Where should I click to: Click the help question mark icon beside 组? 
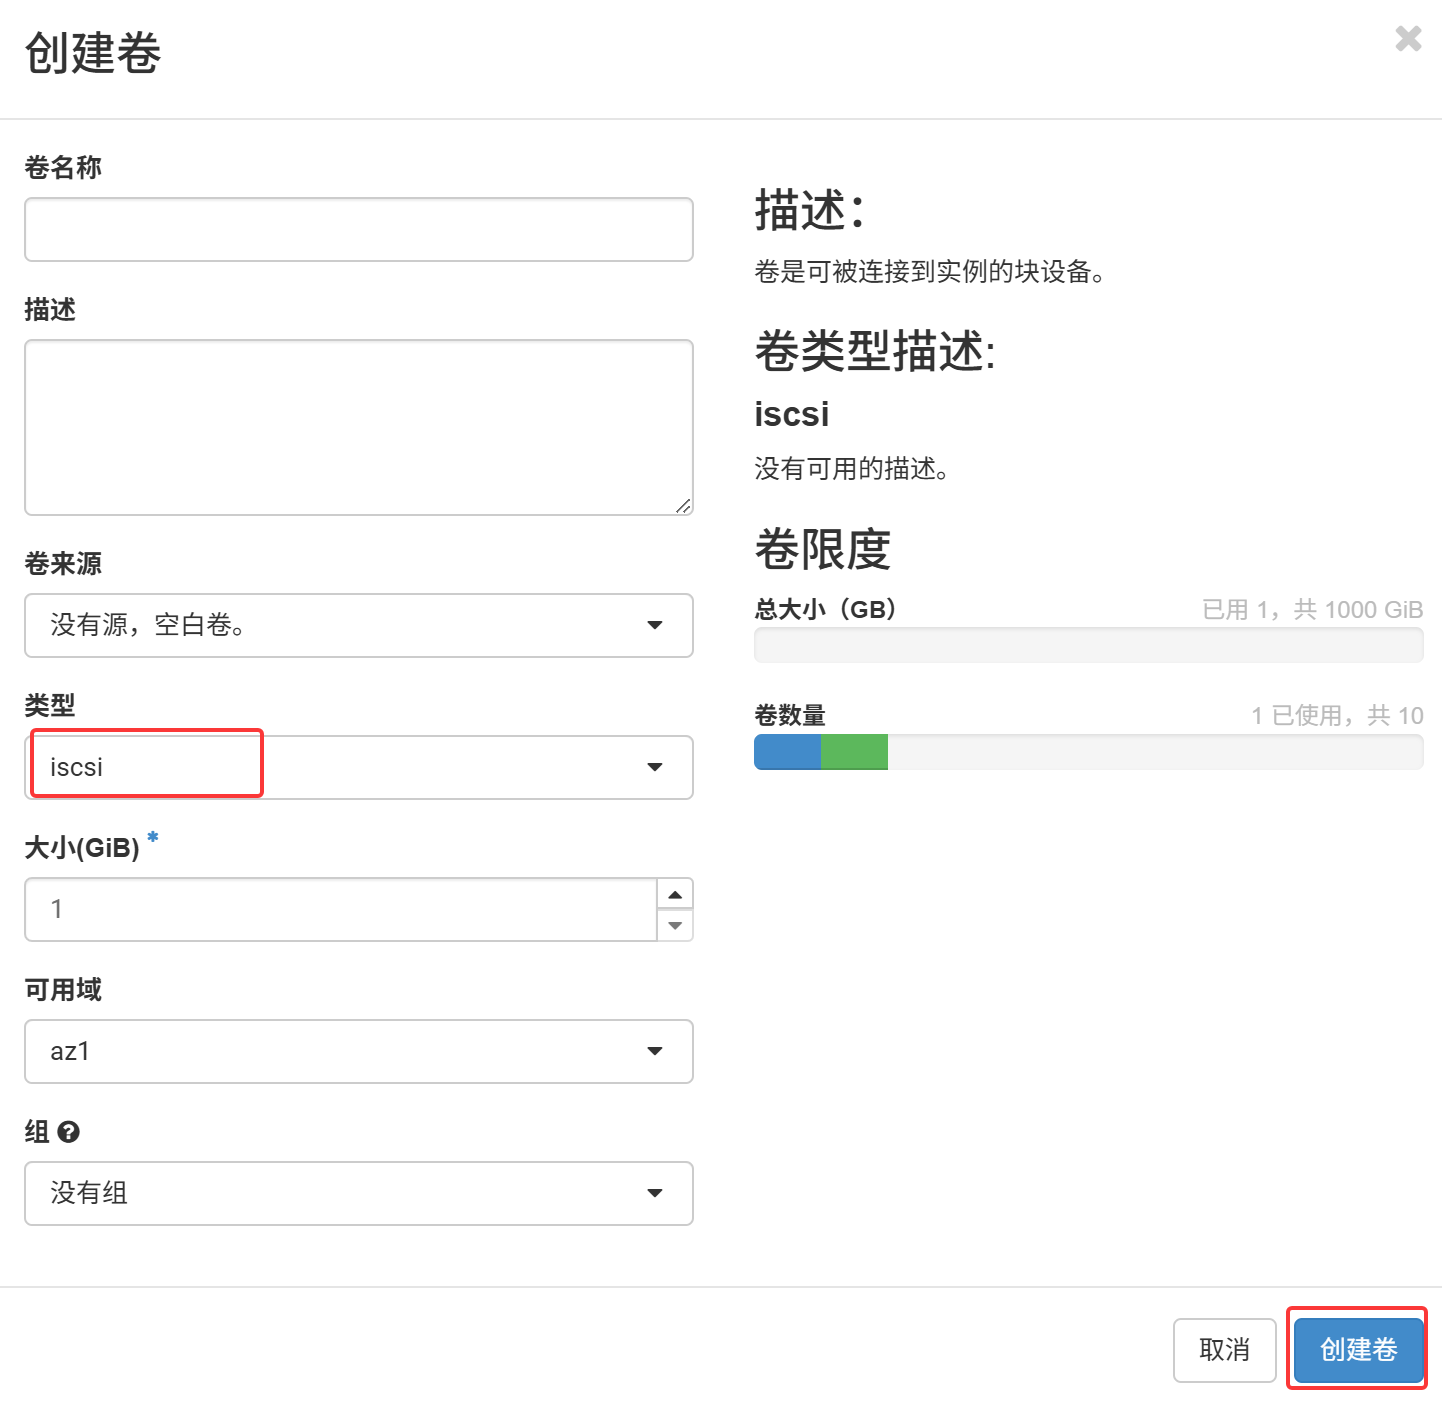click(69, 1132)
